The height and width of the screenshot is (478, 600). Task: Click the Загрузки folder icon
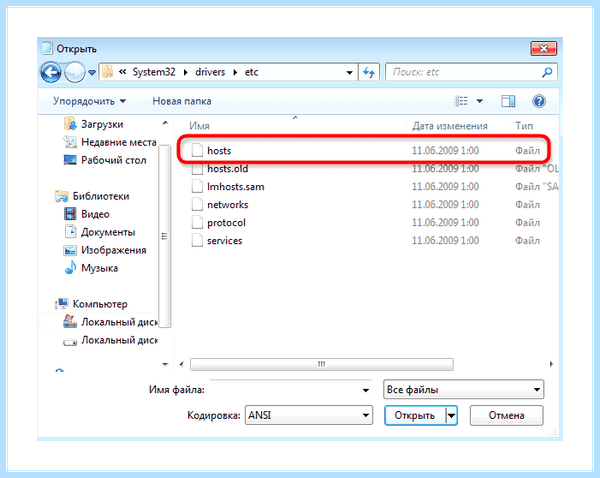70,124
